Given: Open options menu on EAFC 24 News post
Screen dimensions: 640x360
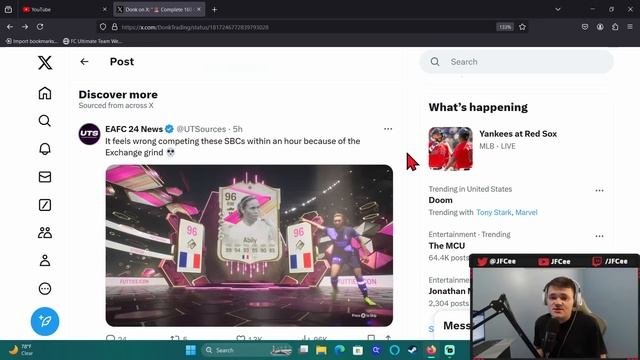Looking at the screenshot, I should (x=388, y=129).
